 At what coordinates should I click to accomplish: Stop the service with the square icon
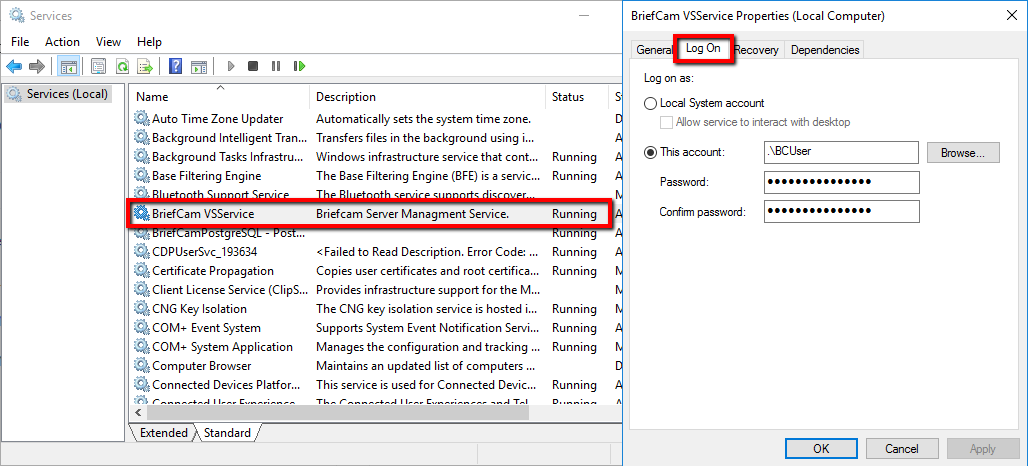click(x=253, y=66)
